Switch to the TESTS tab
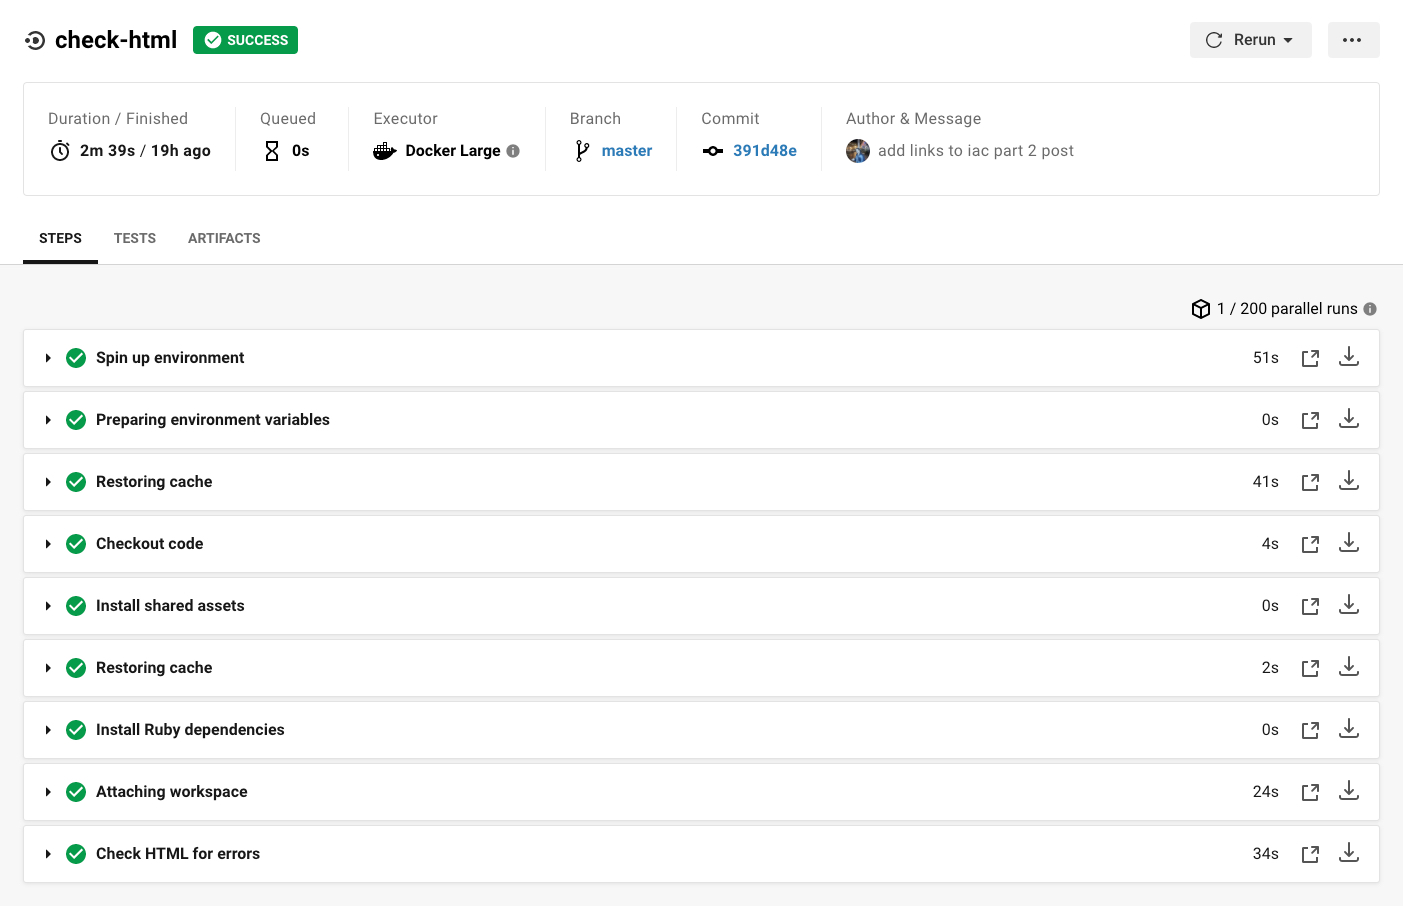This screenshot has width=1403, height=906. (134, 238)
